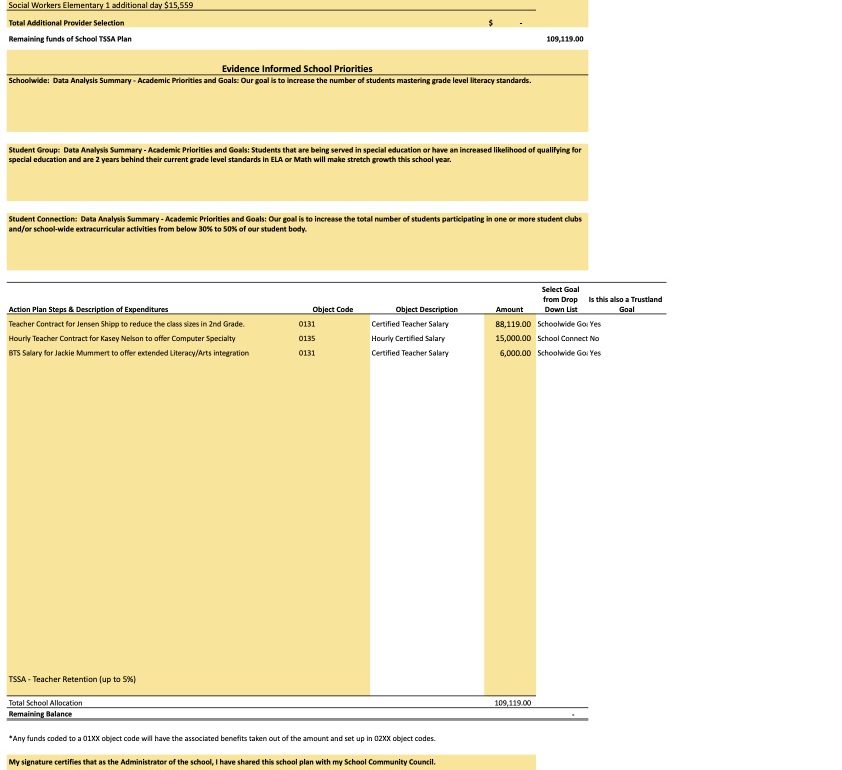842x770 pixels.
Task: Select the TSSA - Teacher Retention (up to 5%) line
Action: 72,679
